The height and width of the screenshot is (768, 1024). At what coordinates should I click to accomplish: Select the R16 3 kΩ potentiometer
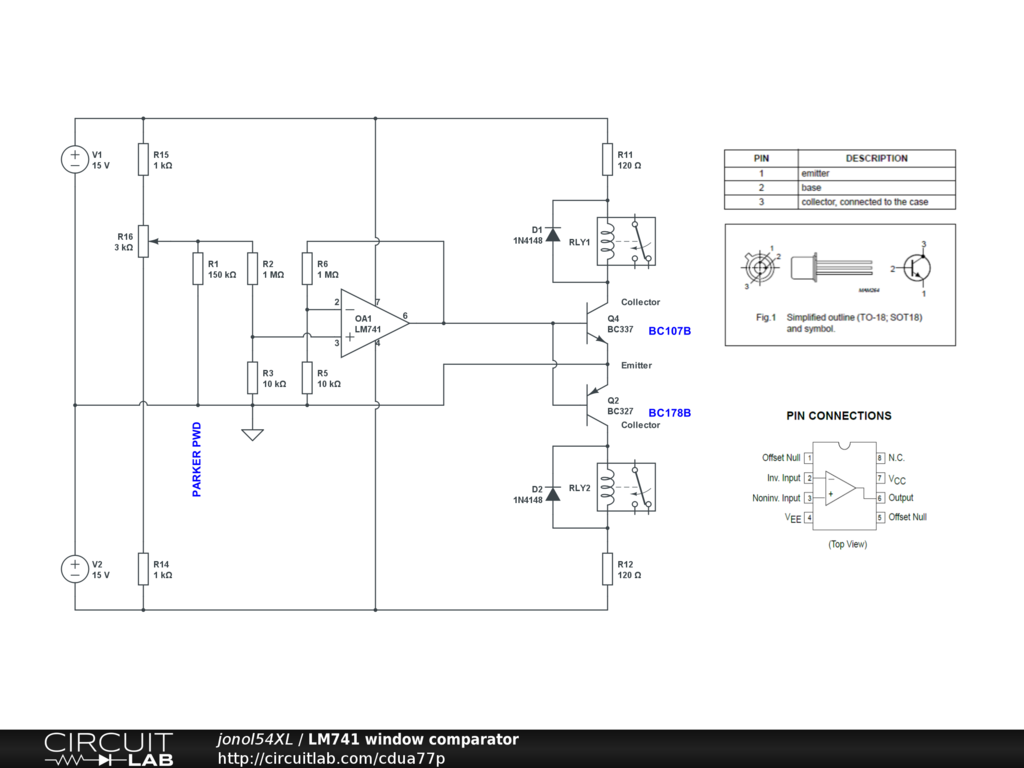tap(143, 241)
